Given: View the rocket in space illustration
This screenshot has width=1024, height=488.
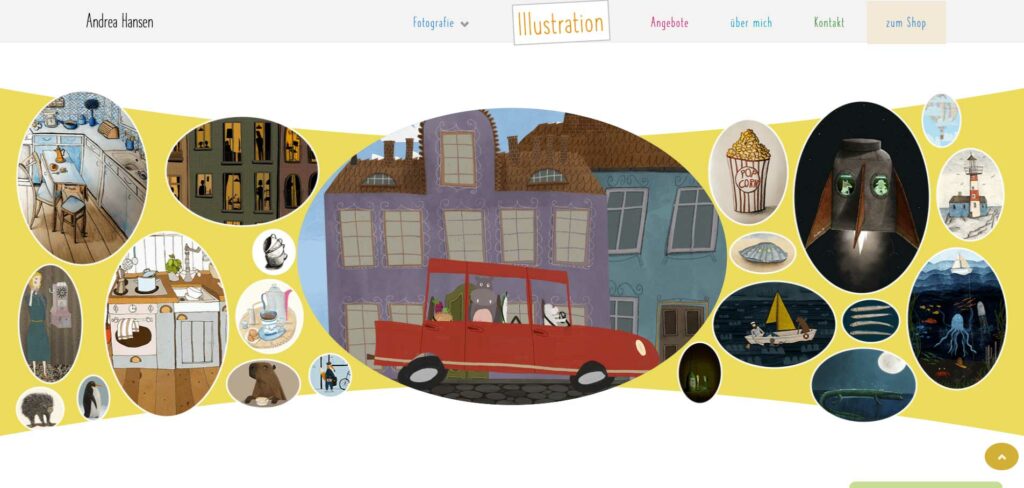Looking at the screenshot, I should coord(861,197).
